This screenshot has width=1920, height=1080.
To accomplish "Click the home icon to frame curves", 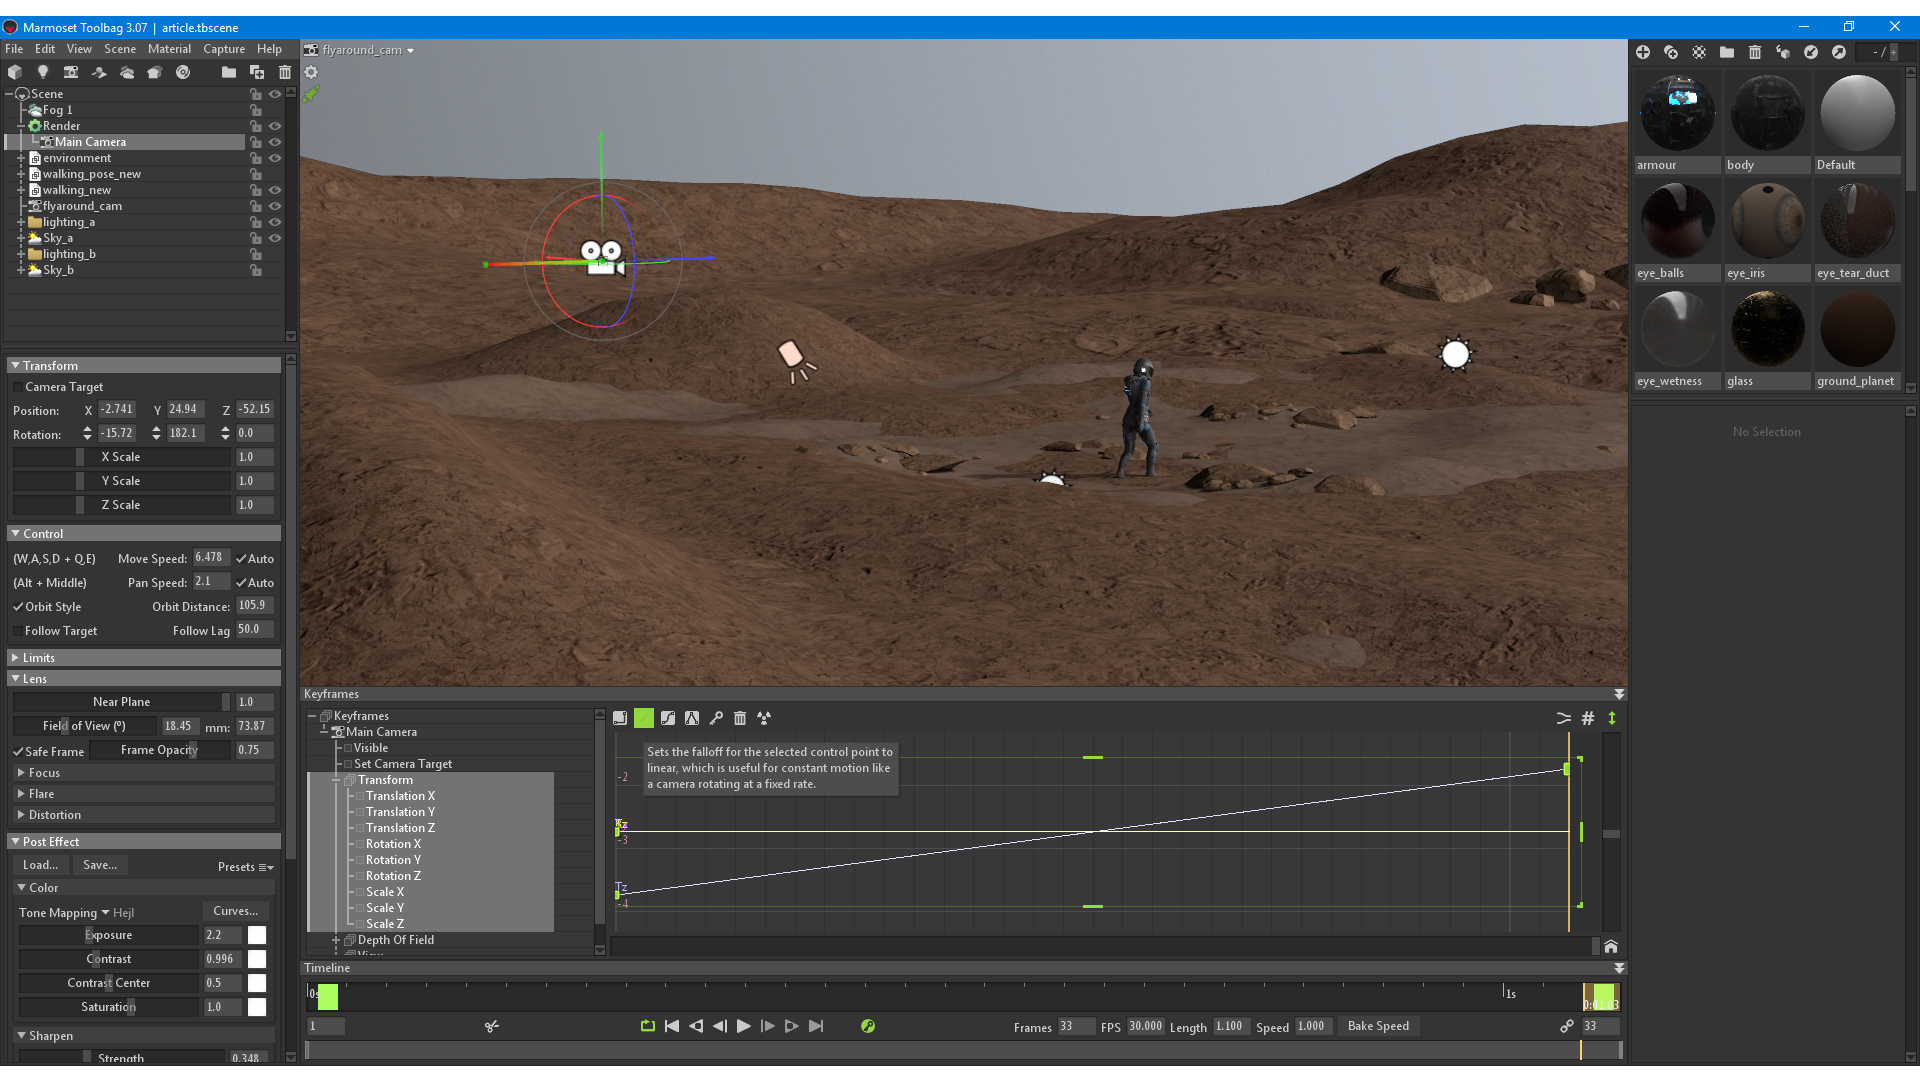I will [x=1611, y=946].
